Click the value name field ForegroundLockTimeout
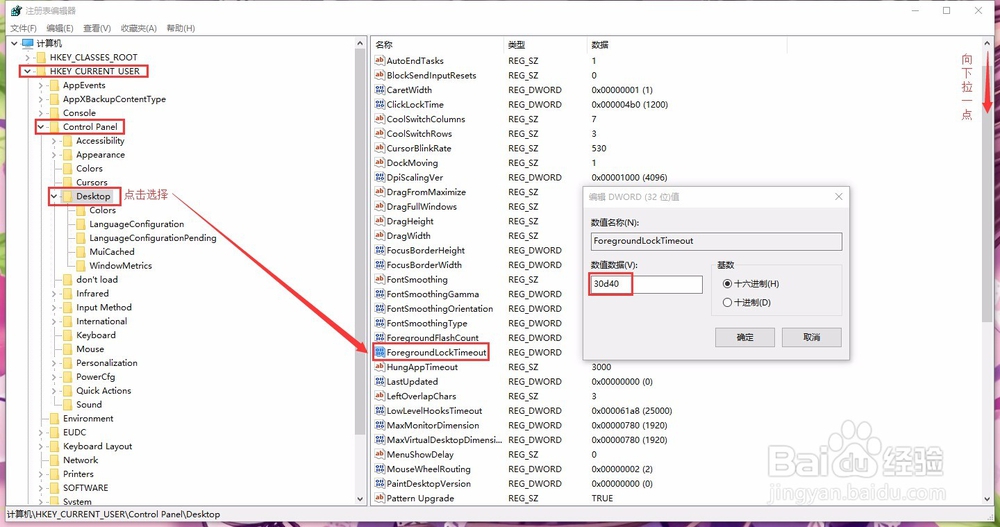Viewport: 1000px width, 527px height. pos(716,241)
